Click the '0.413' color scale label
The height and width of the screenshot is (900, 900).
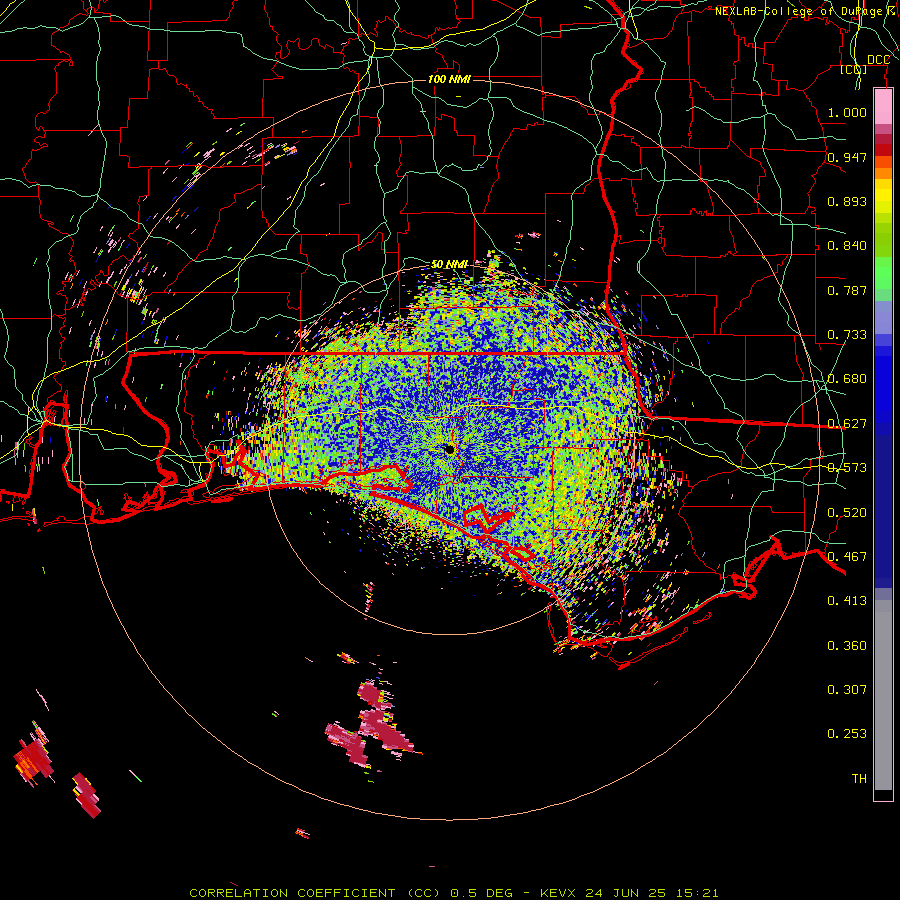[847, 600]
